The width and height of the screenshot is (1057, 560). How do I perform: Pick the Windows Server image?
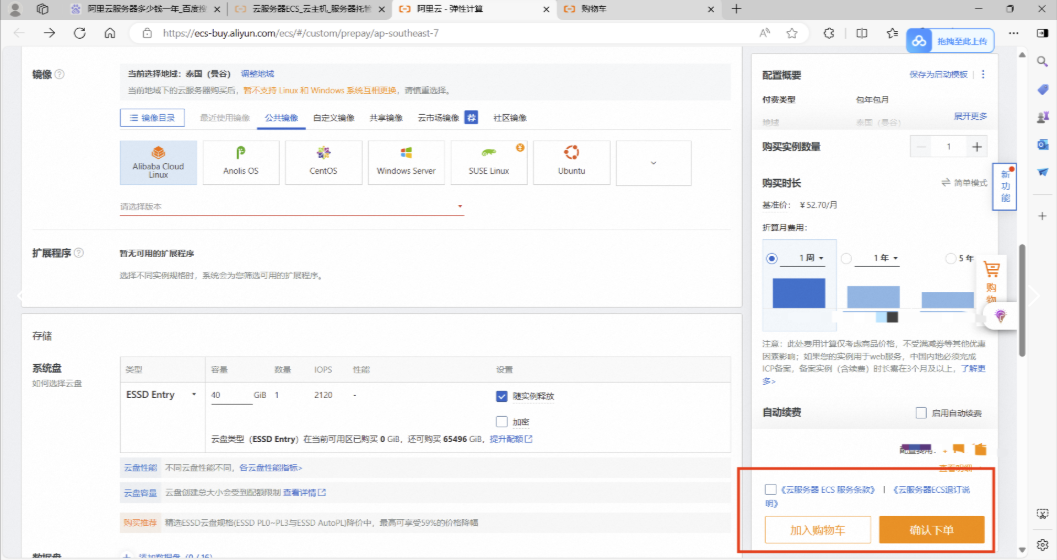pos(406,161)
